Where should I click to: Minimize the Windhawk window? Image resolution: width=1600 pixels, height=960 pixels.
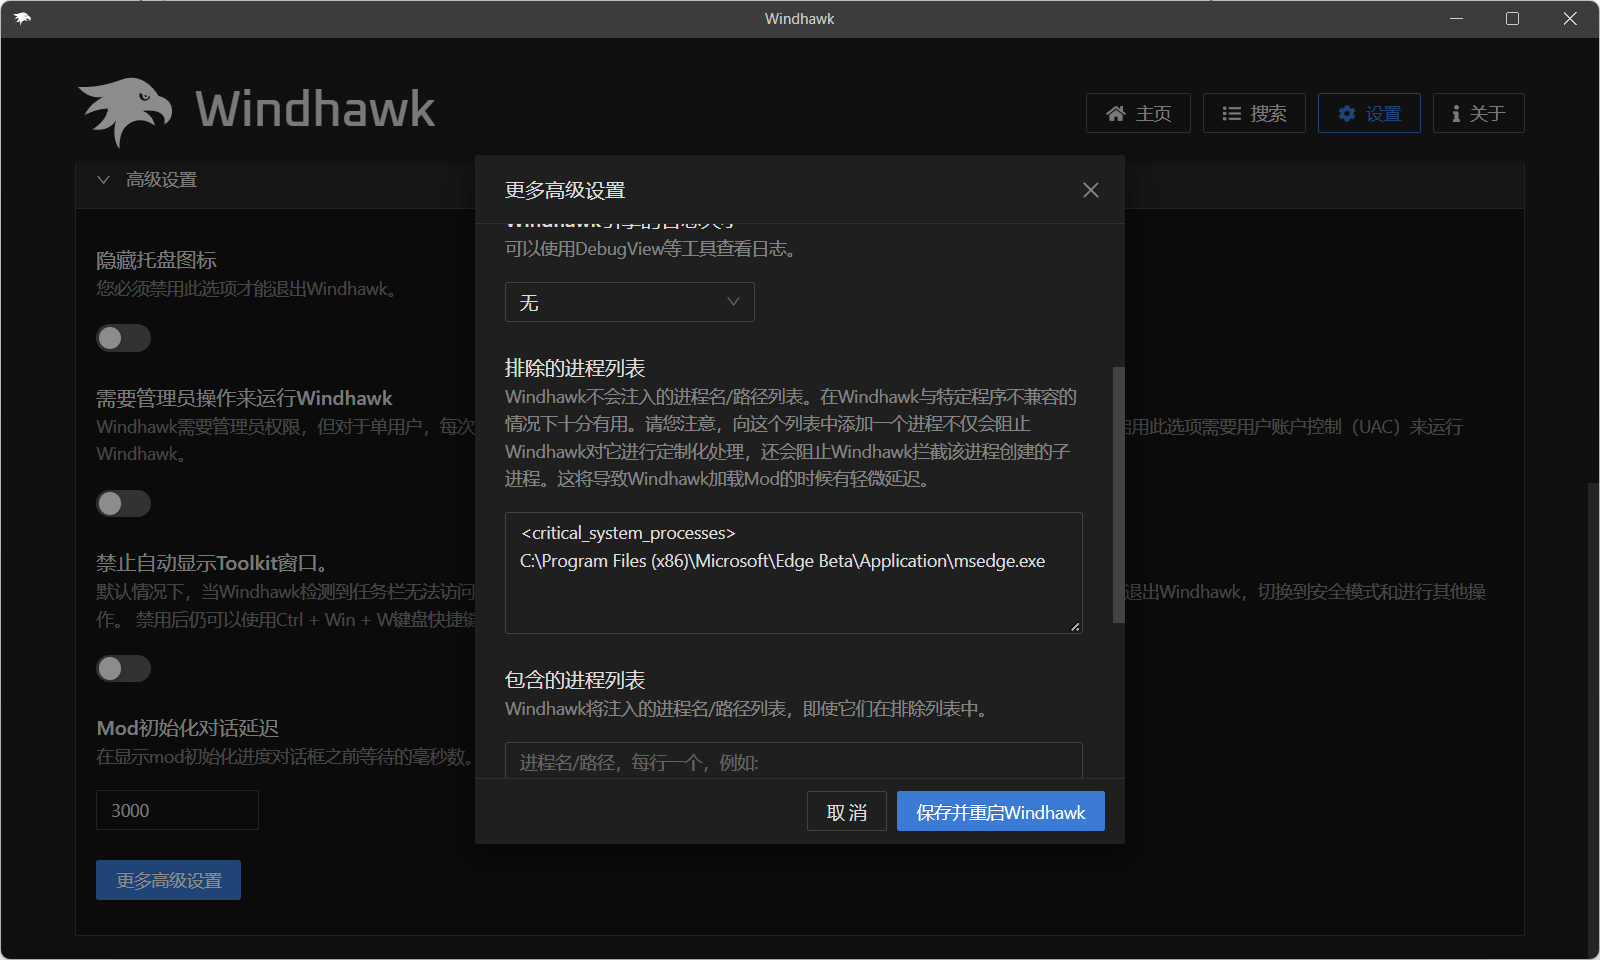click(1456, 18)
